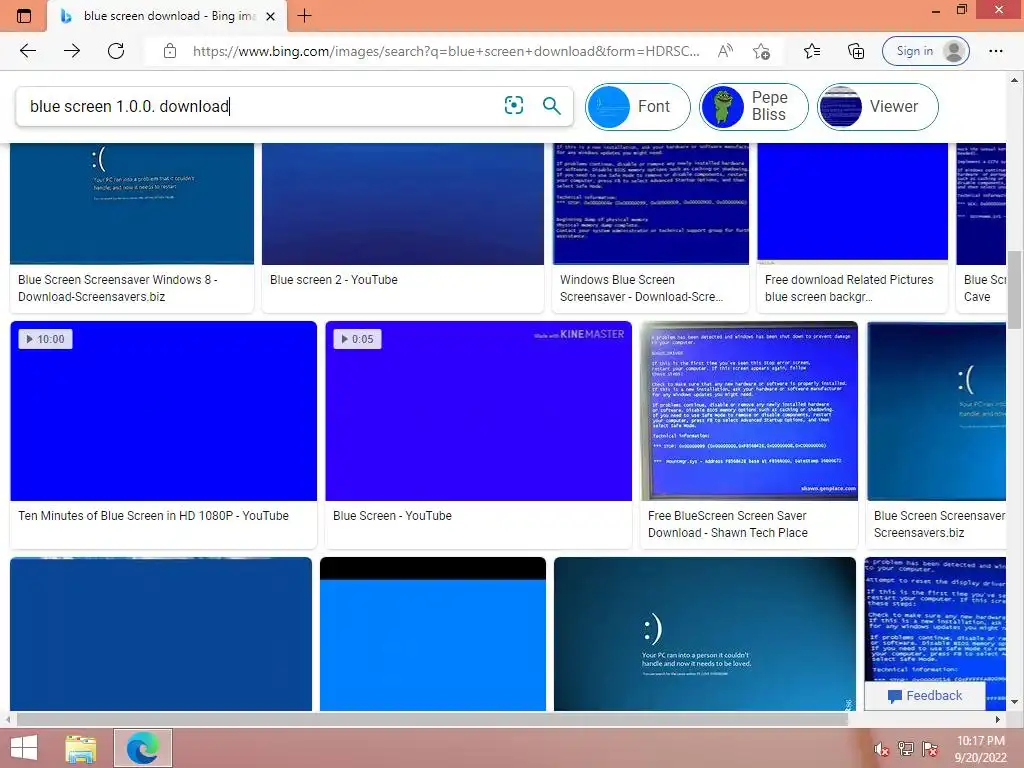Open light blue image with black bar
Viewport: 1024px width, 768px height.
coord(433,633)
